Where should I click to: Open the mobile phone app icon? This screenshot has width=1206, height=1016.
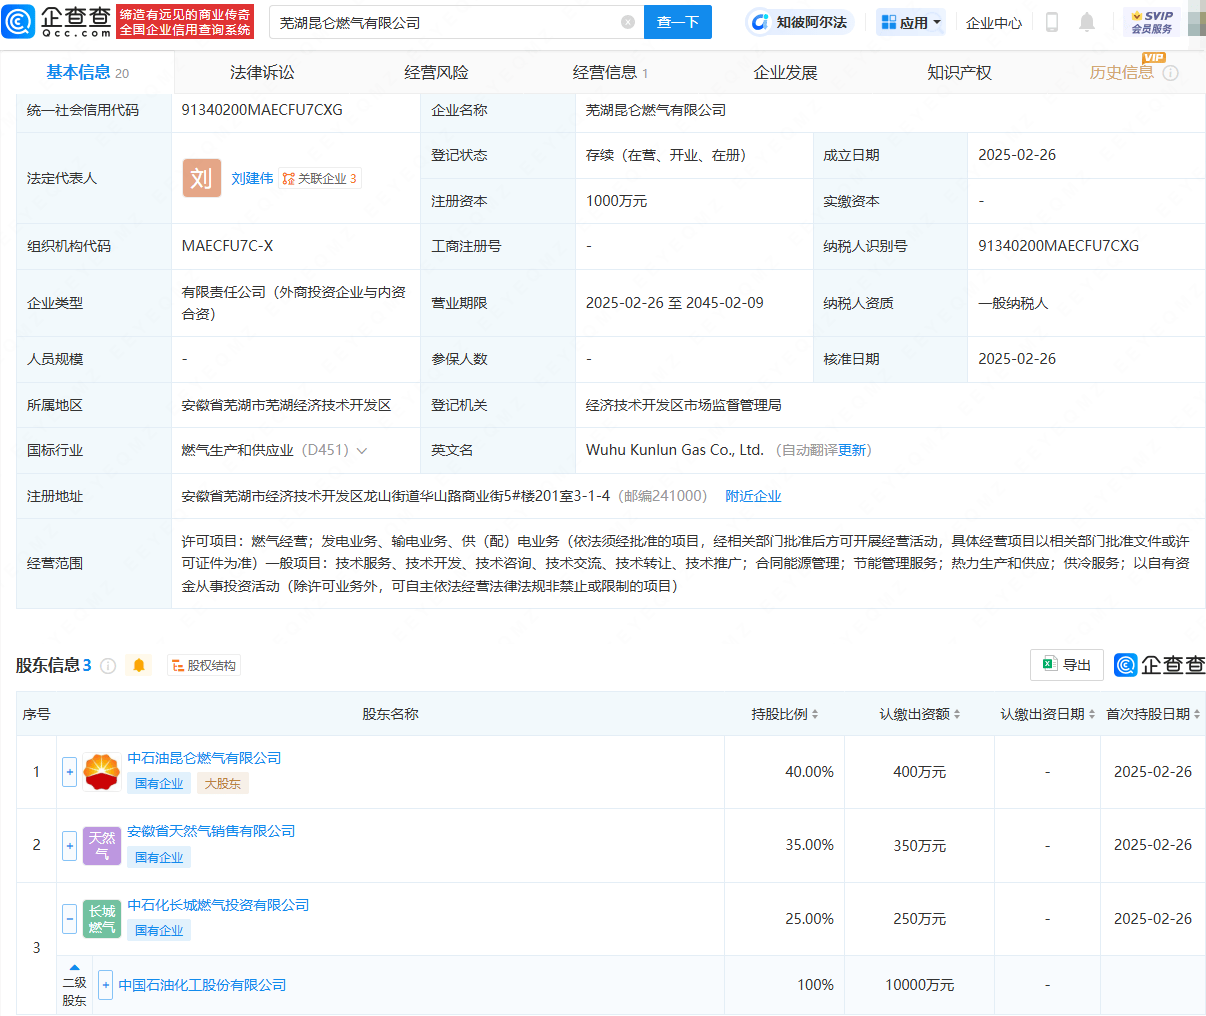[1052, 22]
